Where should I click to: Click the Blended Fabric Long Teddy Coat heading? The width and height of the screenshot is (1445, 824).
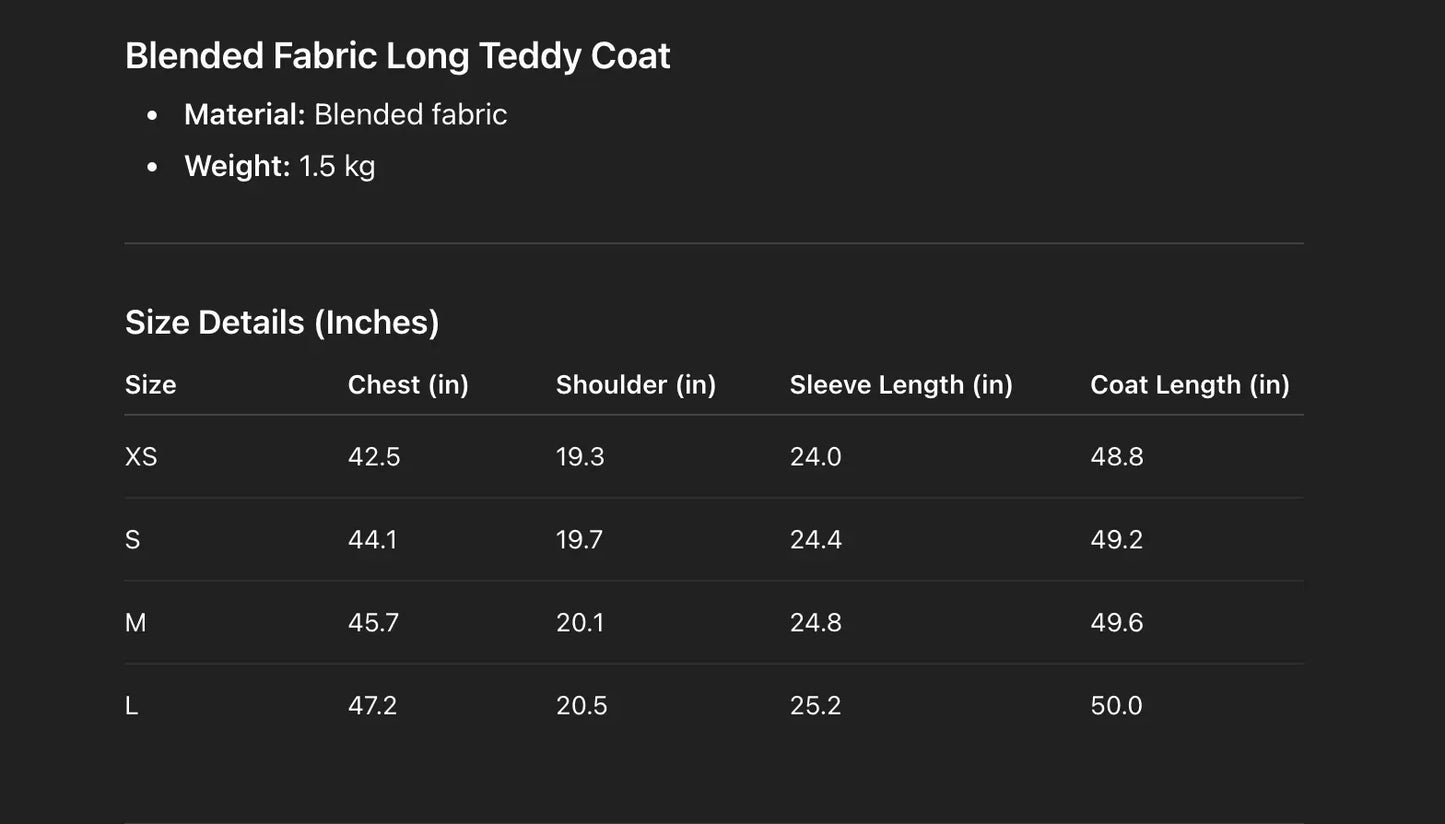(x=397, y=56)
